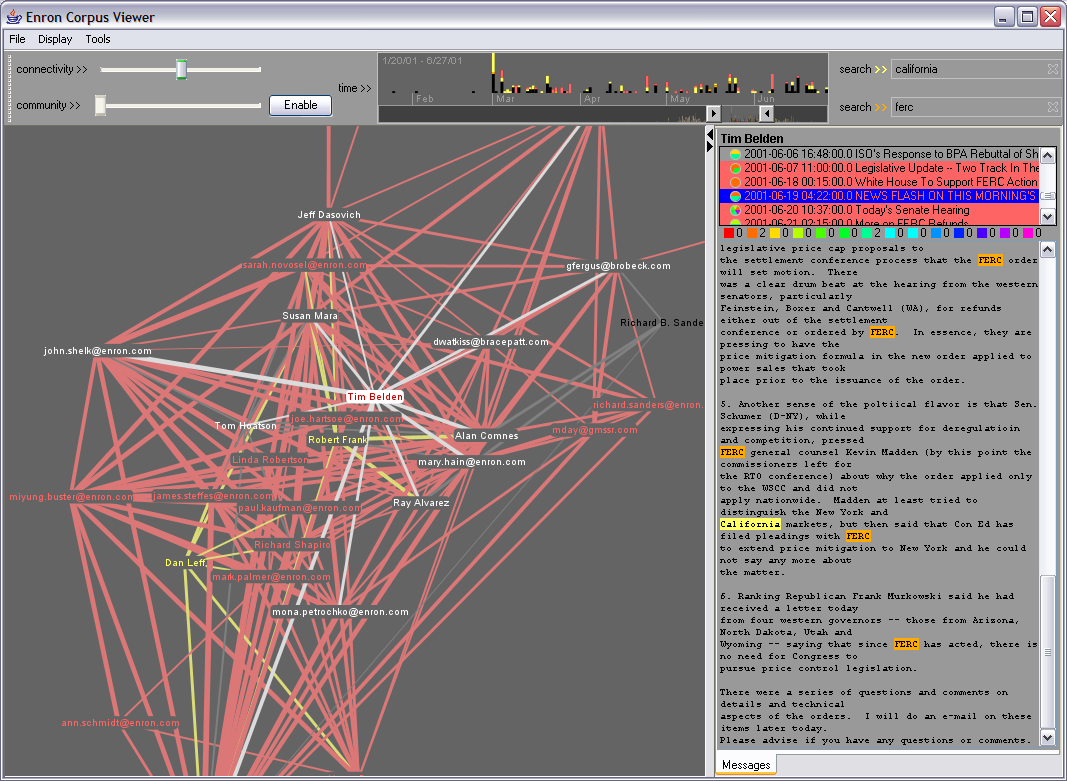Select the Susan Mara node
Viewport: 1067px width, 781px height.
[x=310, y=316]
